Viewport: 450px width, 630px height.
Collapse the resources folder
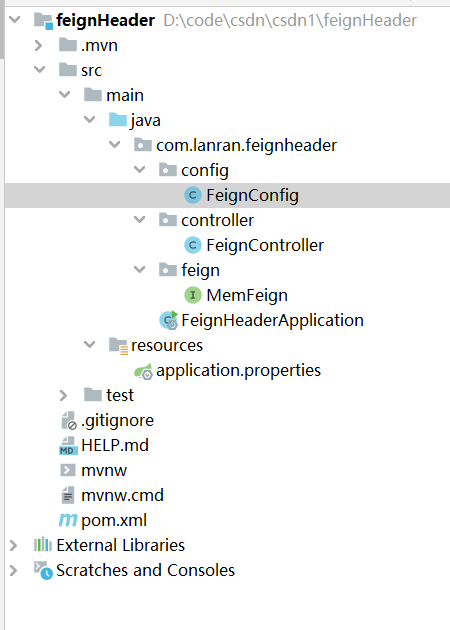coord(89,345)
